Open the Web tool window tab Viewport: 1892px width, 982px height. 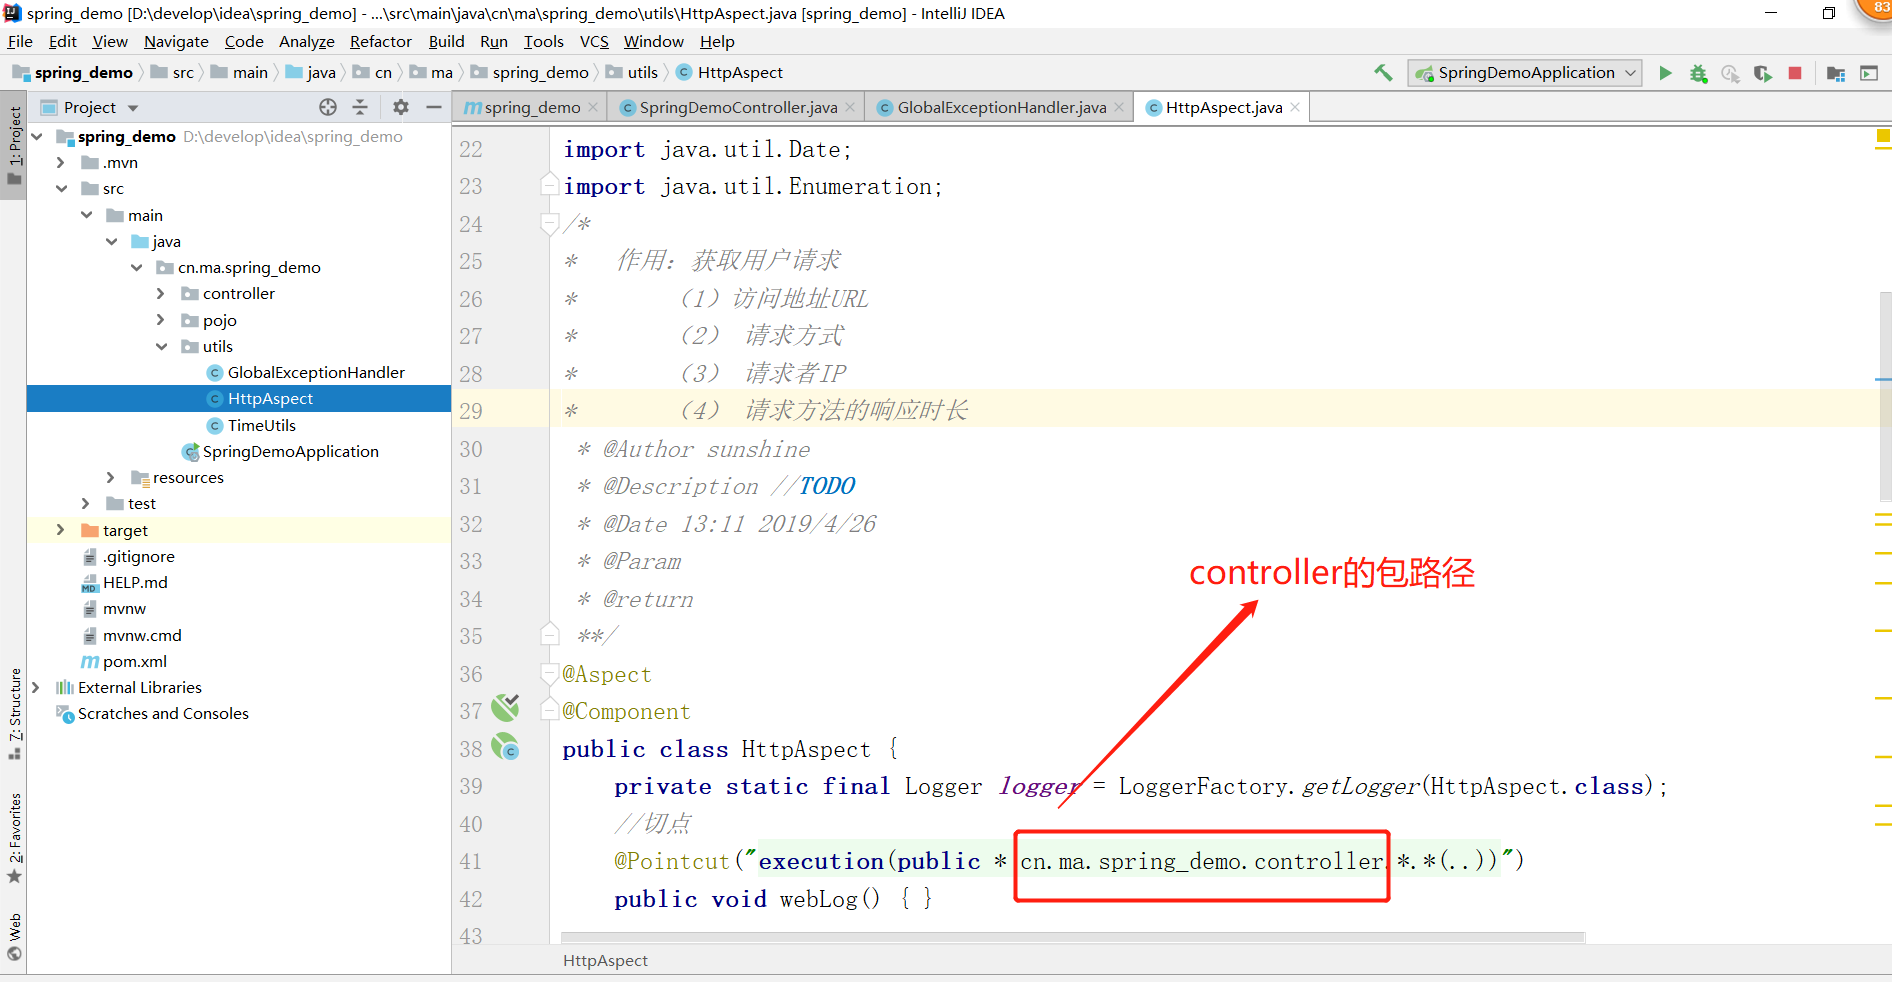pos(14,936)
